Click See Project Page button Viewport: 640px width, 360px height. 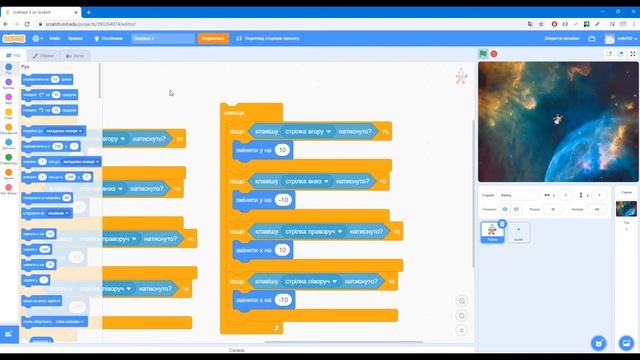pos(268,38)
